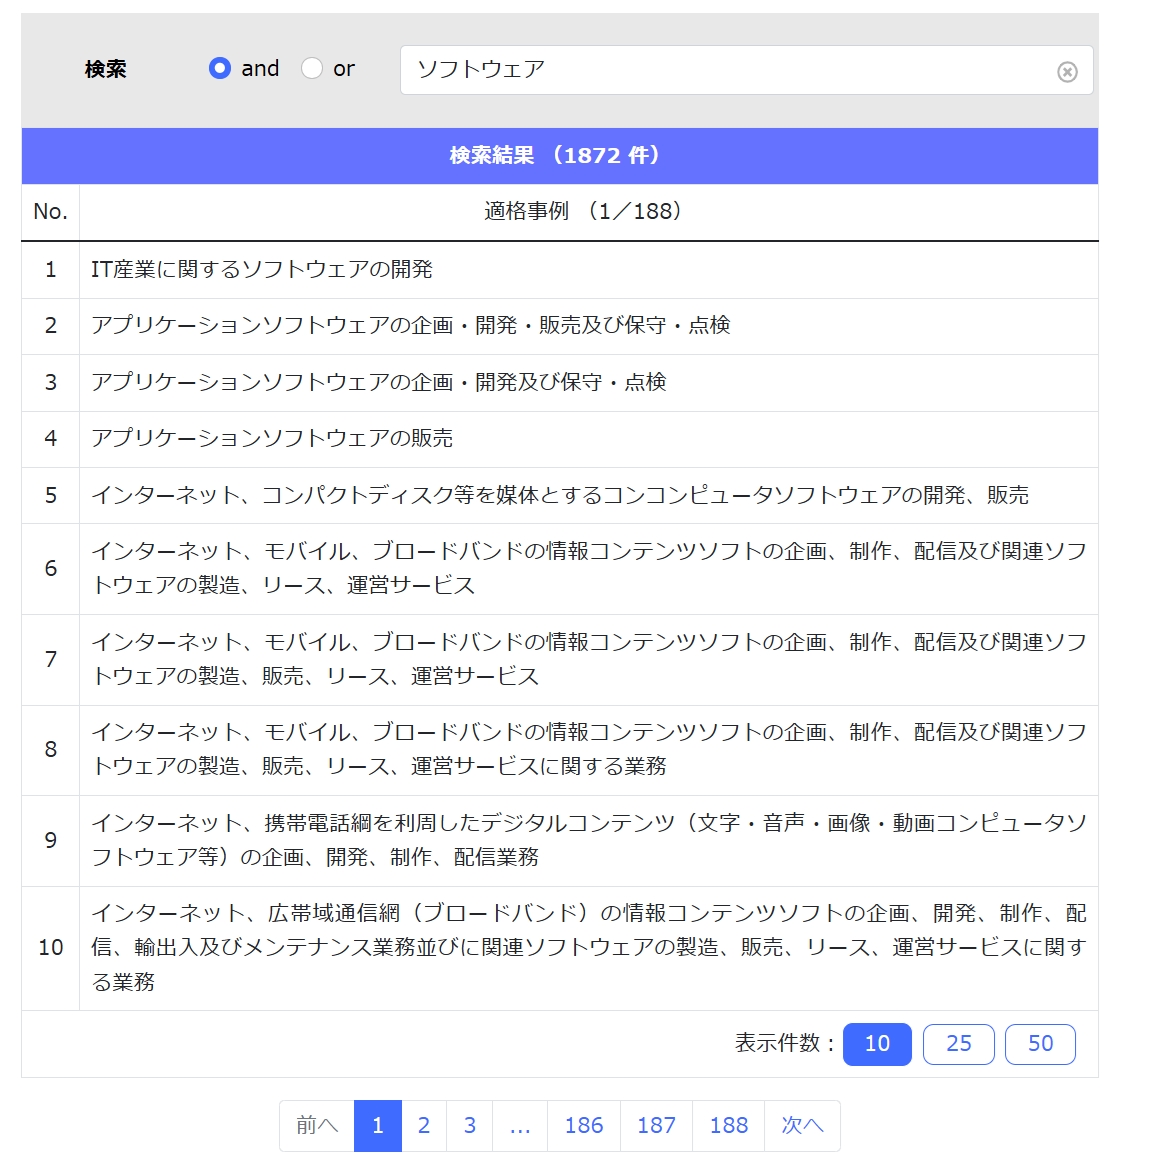1158x1168 pixels.
Task: Jump to page 186
Action: pyautogui.click(x=584, y=1125)
